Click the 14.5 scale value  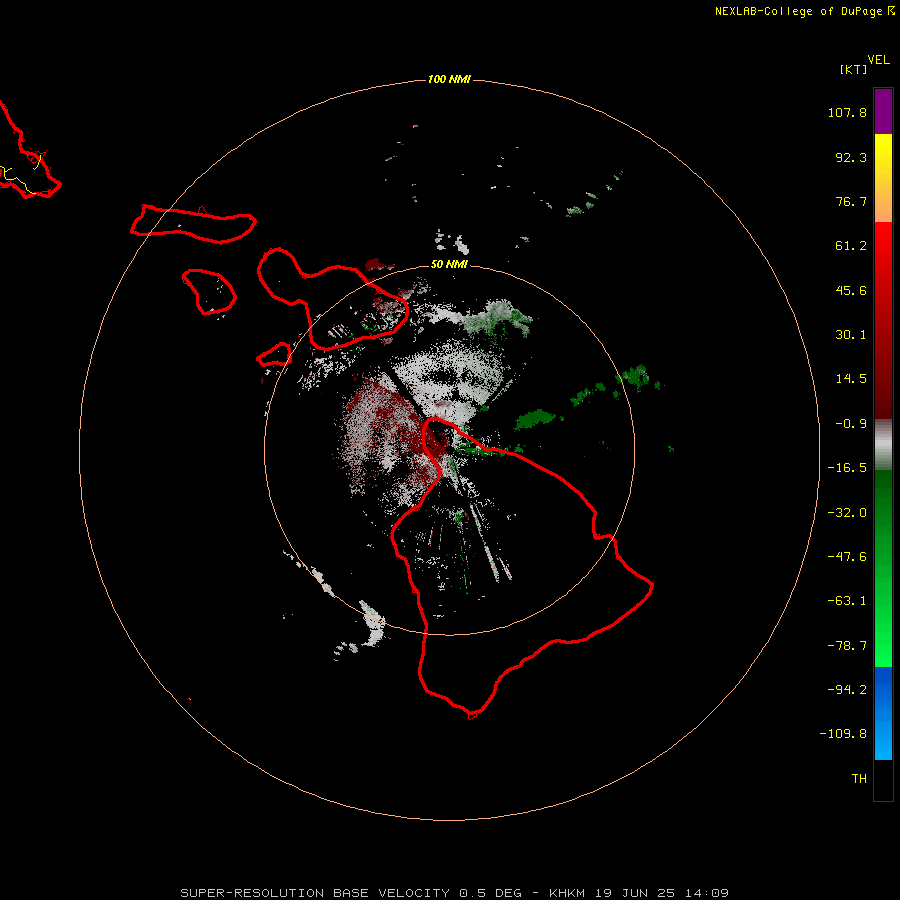click(851, 379)
